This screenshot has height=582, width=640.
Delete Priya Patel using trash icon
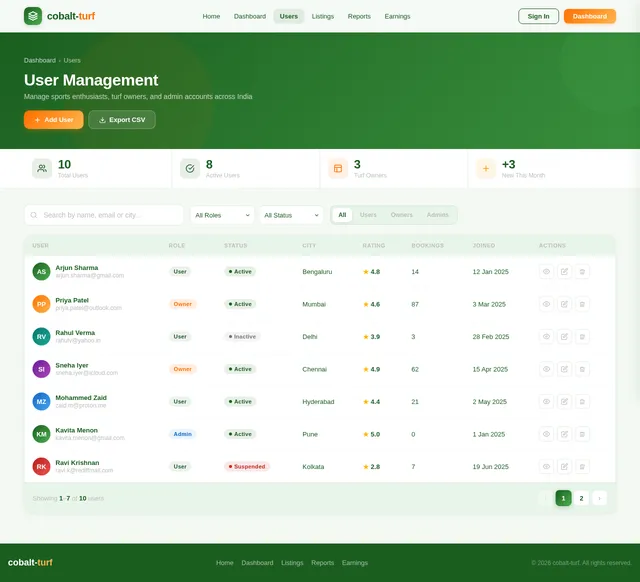pos(582,304)
